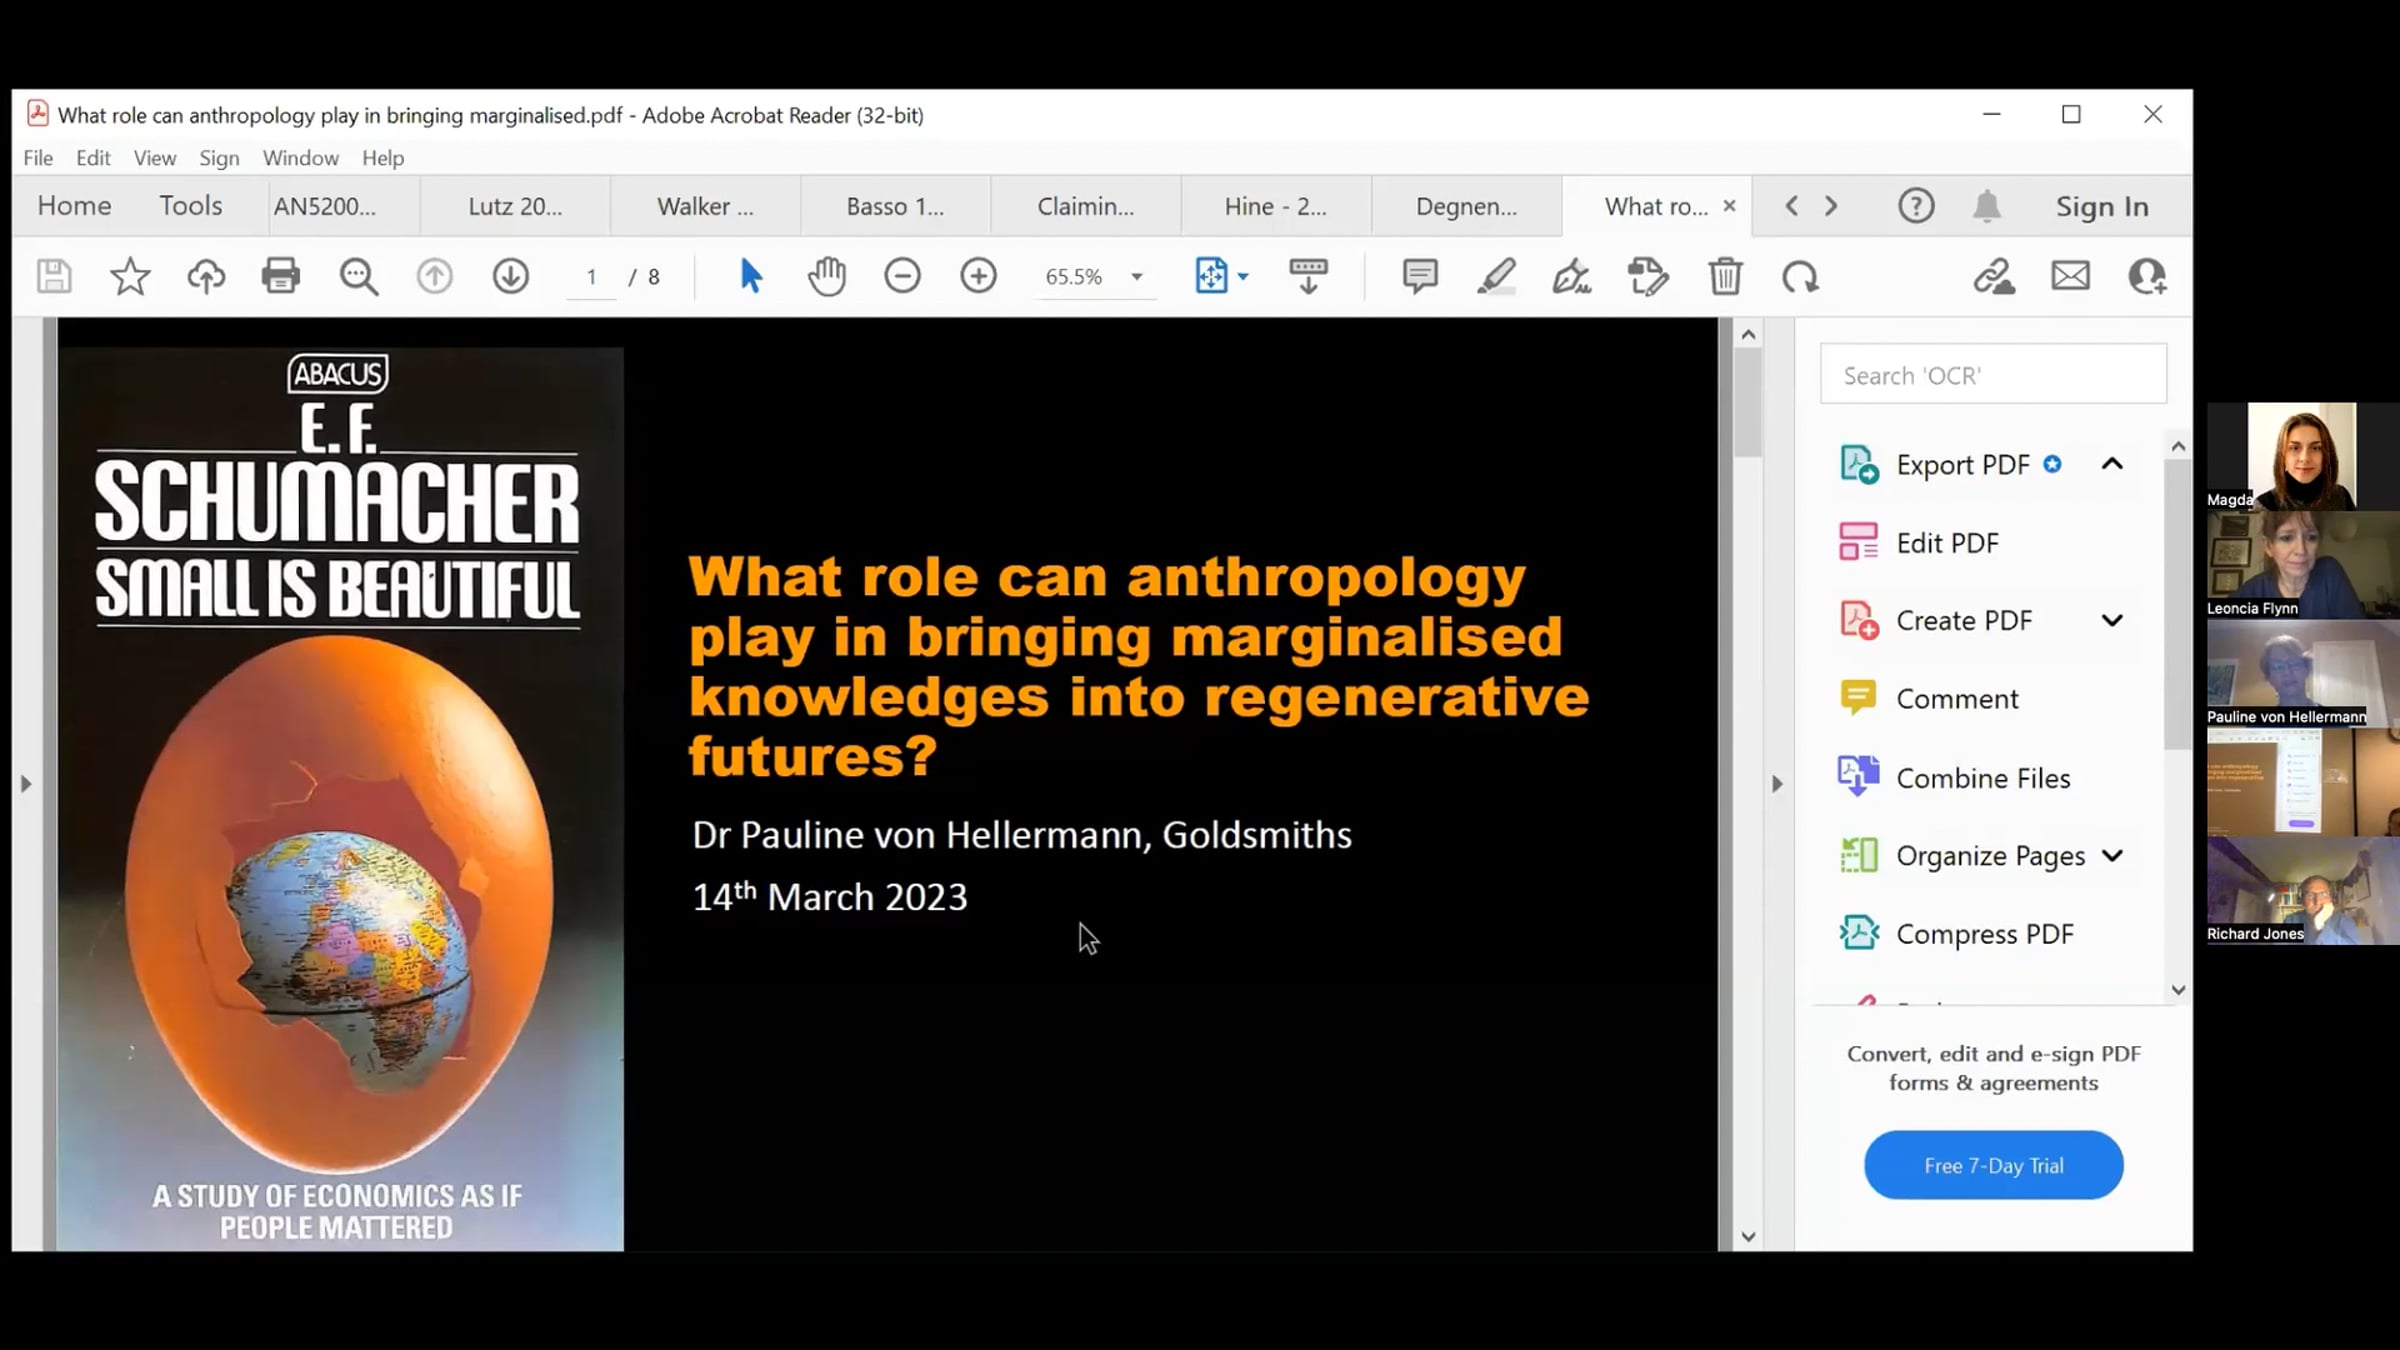Open the fit page options arrow
The image size is (2400, 1350).
(x=1243, y=276)
